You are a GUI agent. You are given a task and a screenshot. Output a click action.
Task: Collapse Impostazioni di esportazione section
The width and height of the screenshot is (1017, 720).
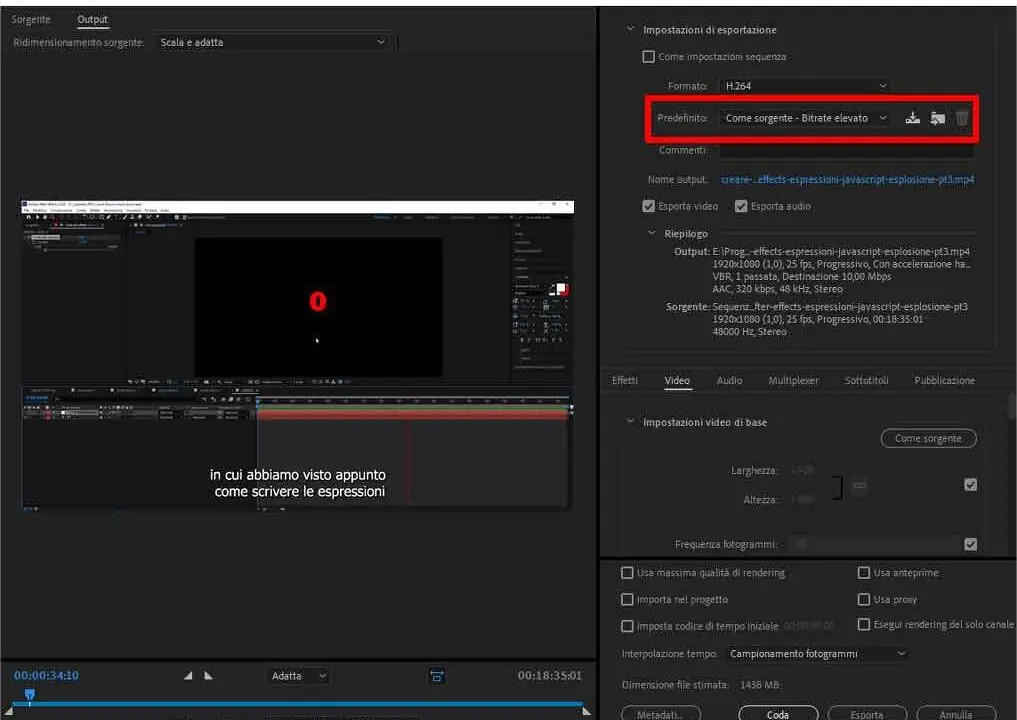tap(629, 30)
